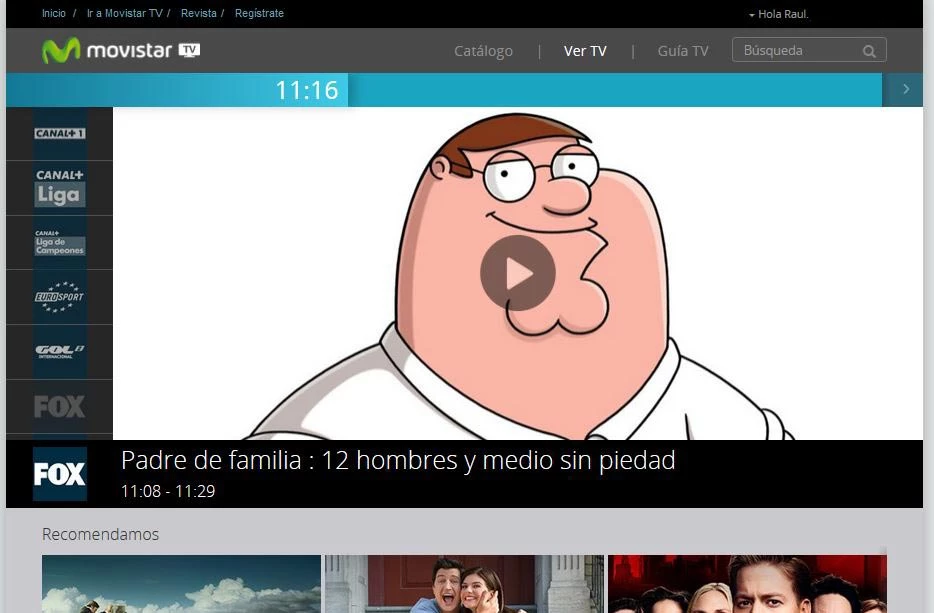The height and width of the screenshot is (613, 934).
Task: Select the Ver TV tab
Action: tap(585, 50)
